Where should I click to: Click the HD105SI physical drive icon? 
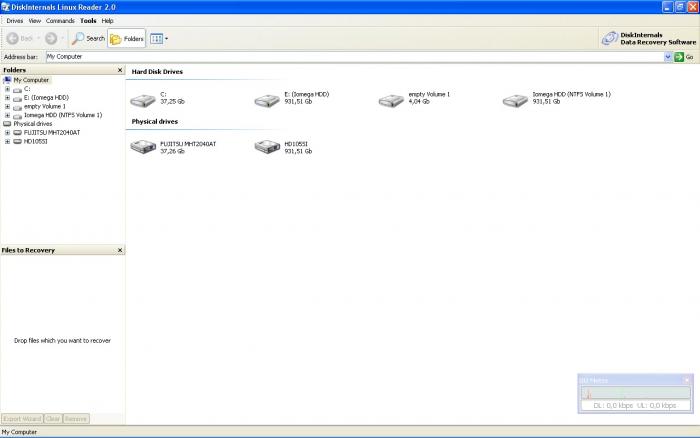point(267,146)
